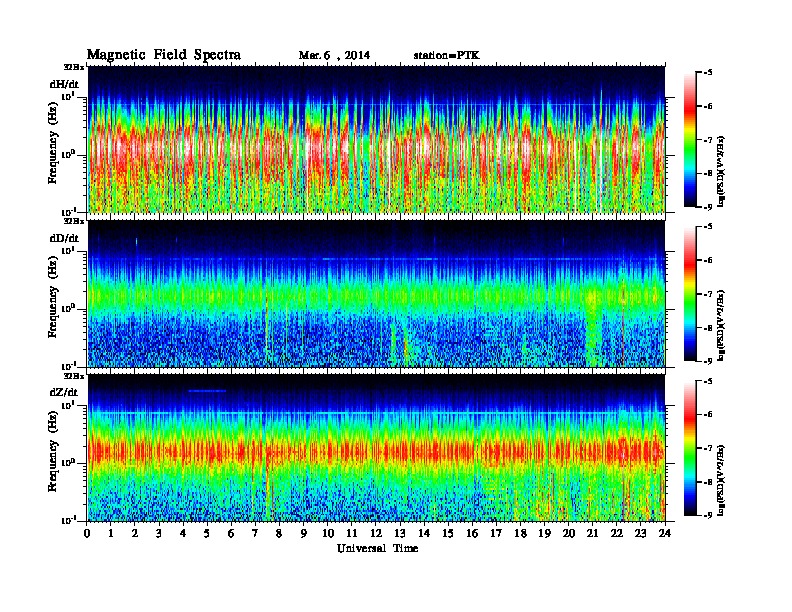
Task: Click the 'dD/dt' panel label
Action: coord(64,238)
